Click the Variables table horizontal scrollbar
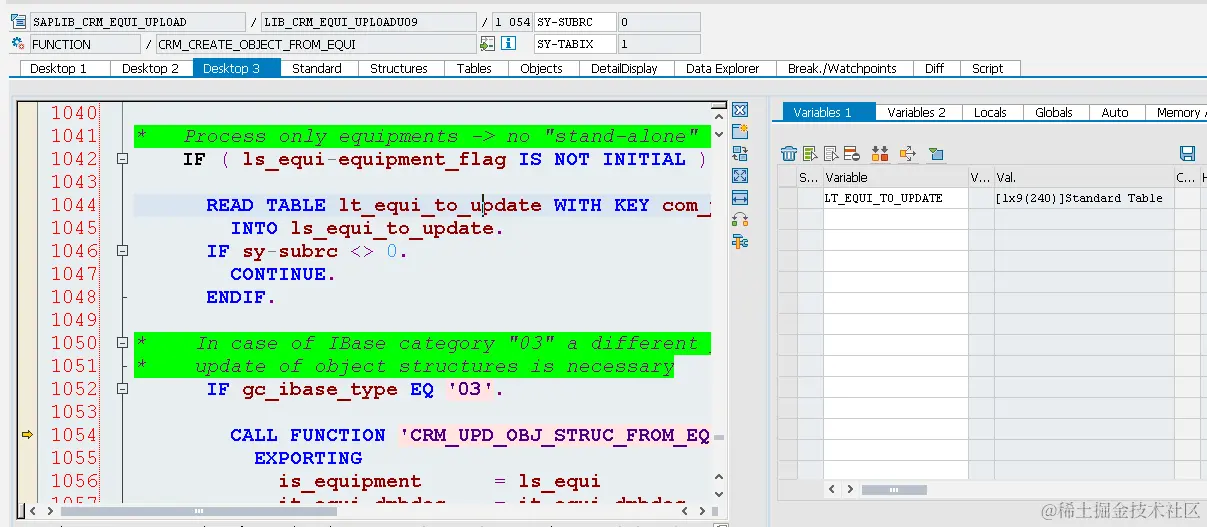The image size is (1207, 527). 894,490
